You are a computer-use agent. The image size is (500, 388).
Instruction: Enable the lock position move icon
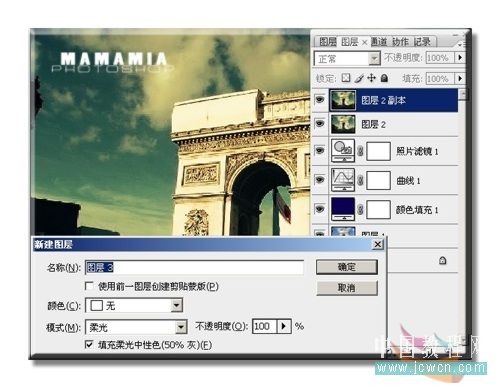(371, 78)
